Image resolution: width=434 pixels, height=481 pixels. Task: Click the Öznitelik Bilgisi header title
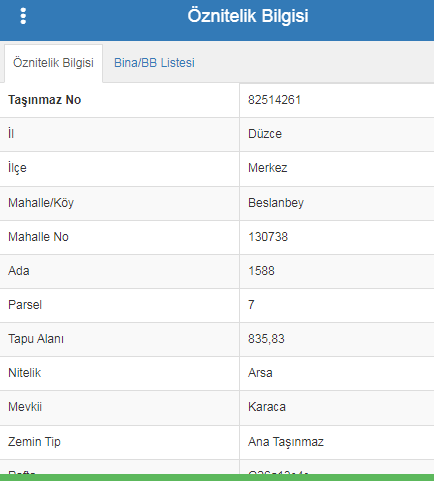(248, 16)
